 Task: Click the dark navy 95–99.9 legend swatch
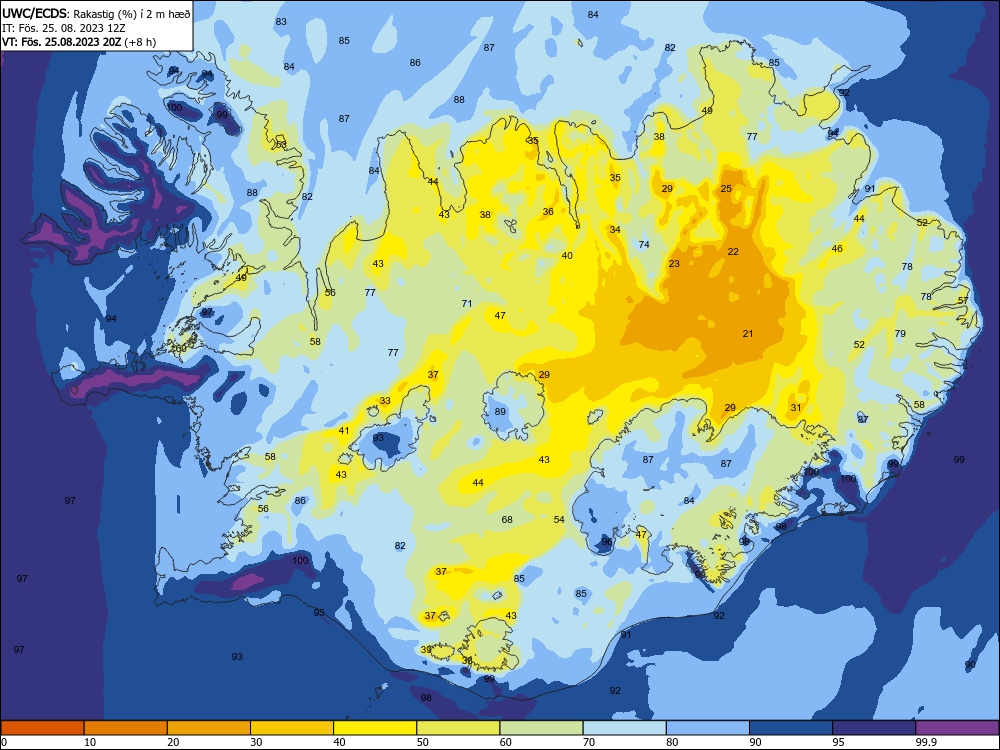pyautogui.click(x=874, y=728)
